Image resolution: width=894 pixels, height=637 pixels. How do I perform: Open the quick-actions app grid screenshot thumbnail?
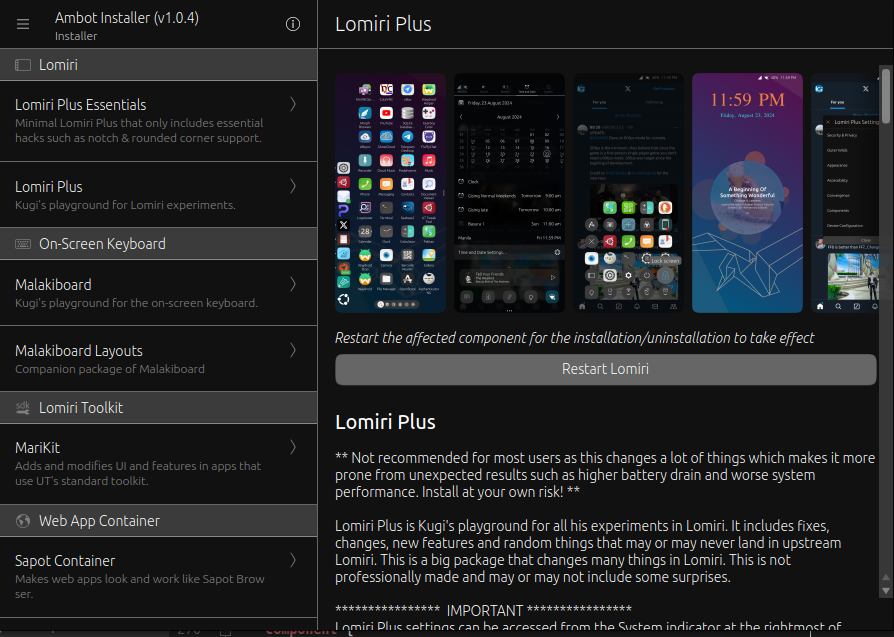click(x=628, y=193)
